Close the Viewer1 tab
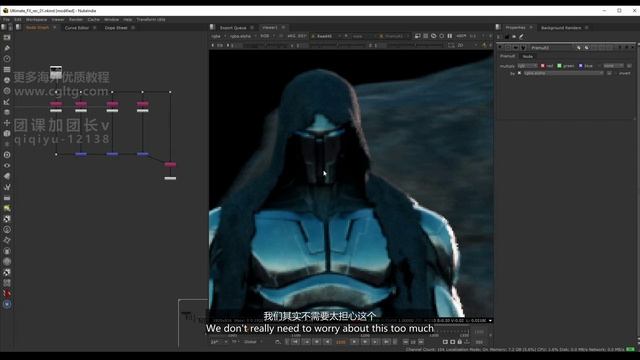Image resolution: width=640 pixels, height=360 pixels. (x=283, y=28)
